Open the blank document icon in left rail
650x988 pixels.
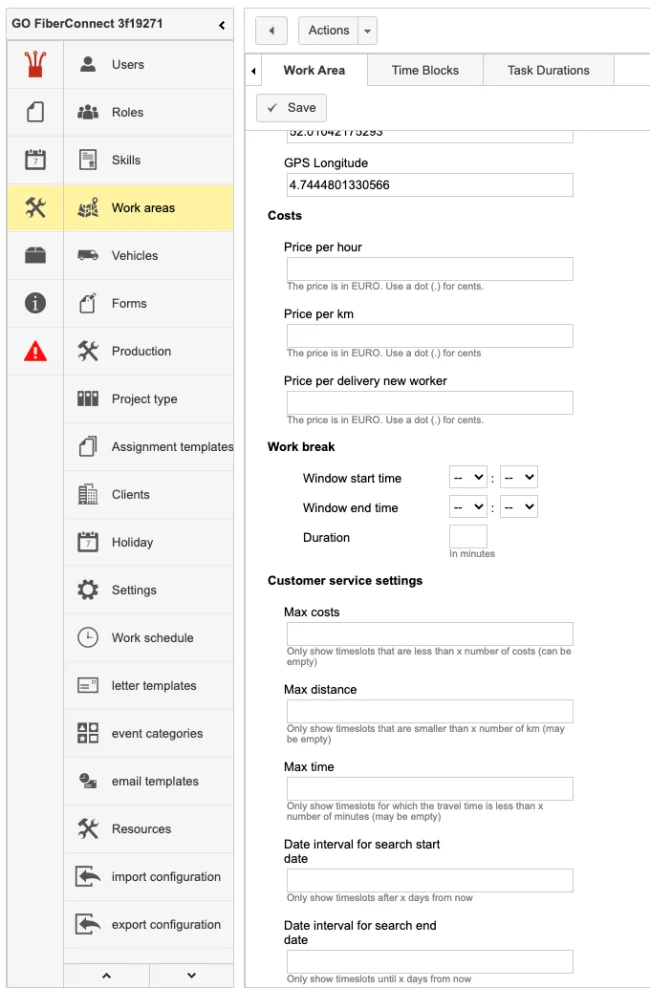(35, 112)
